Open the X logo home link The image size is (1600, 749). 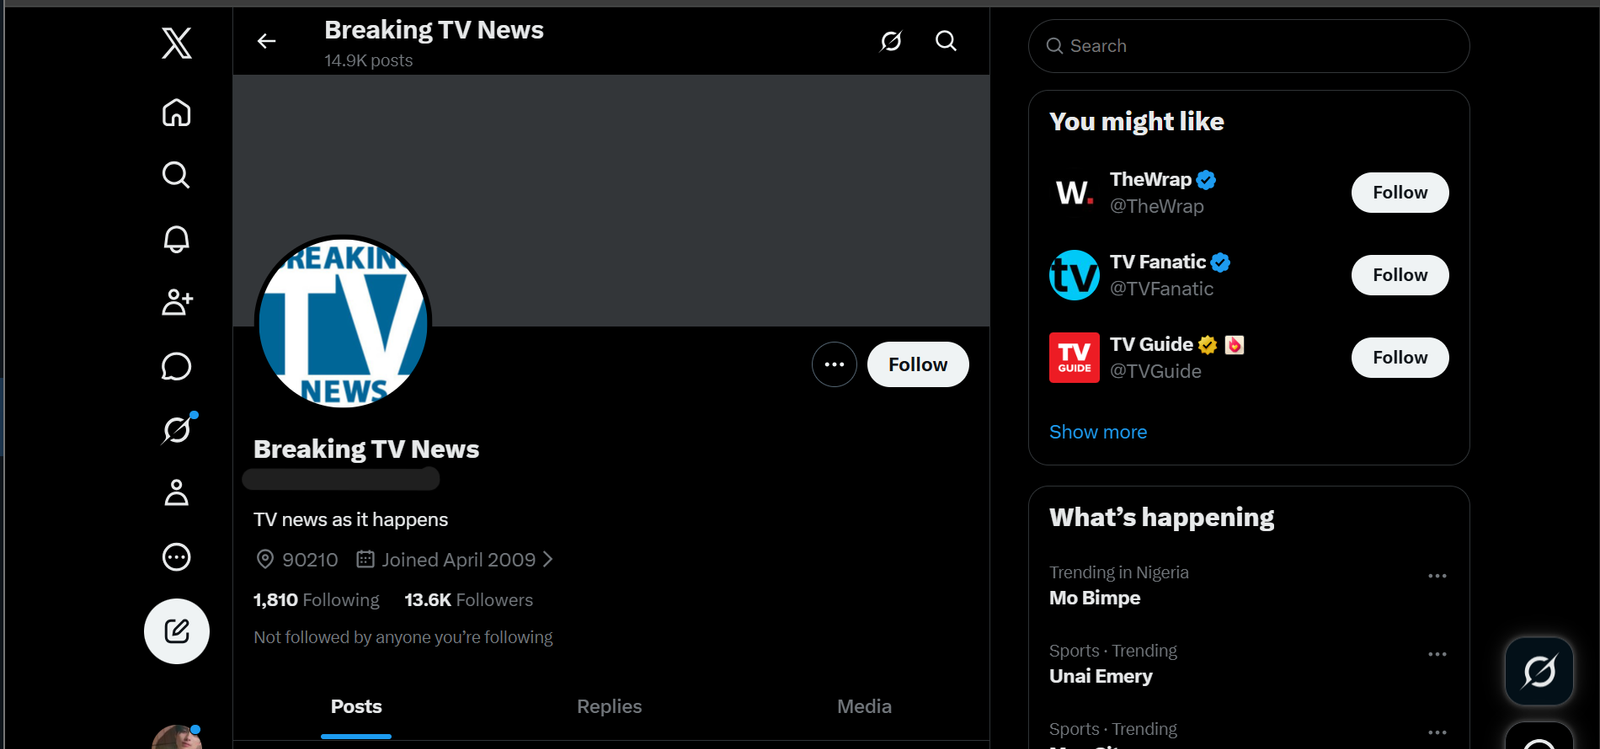[177, 43]
